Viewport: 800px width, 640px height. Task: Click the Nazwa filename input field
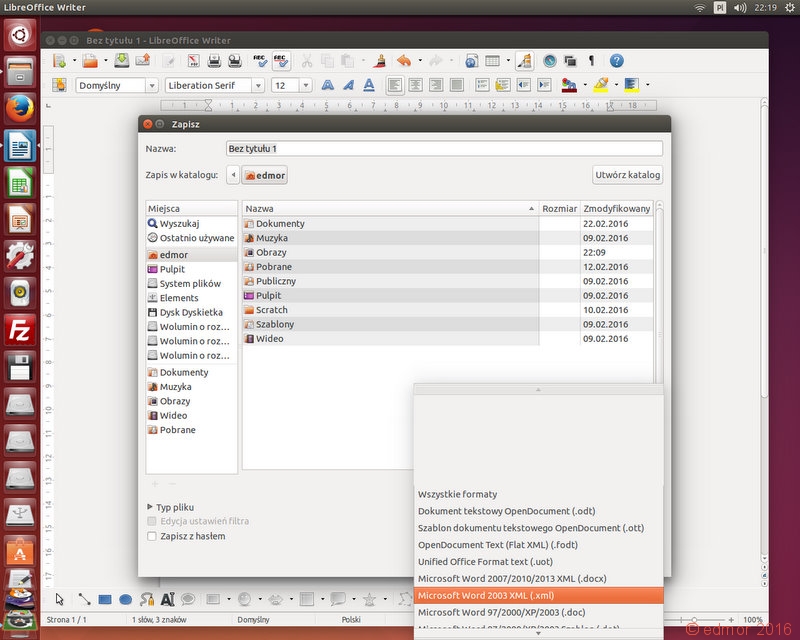[444, 149]
